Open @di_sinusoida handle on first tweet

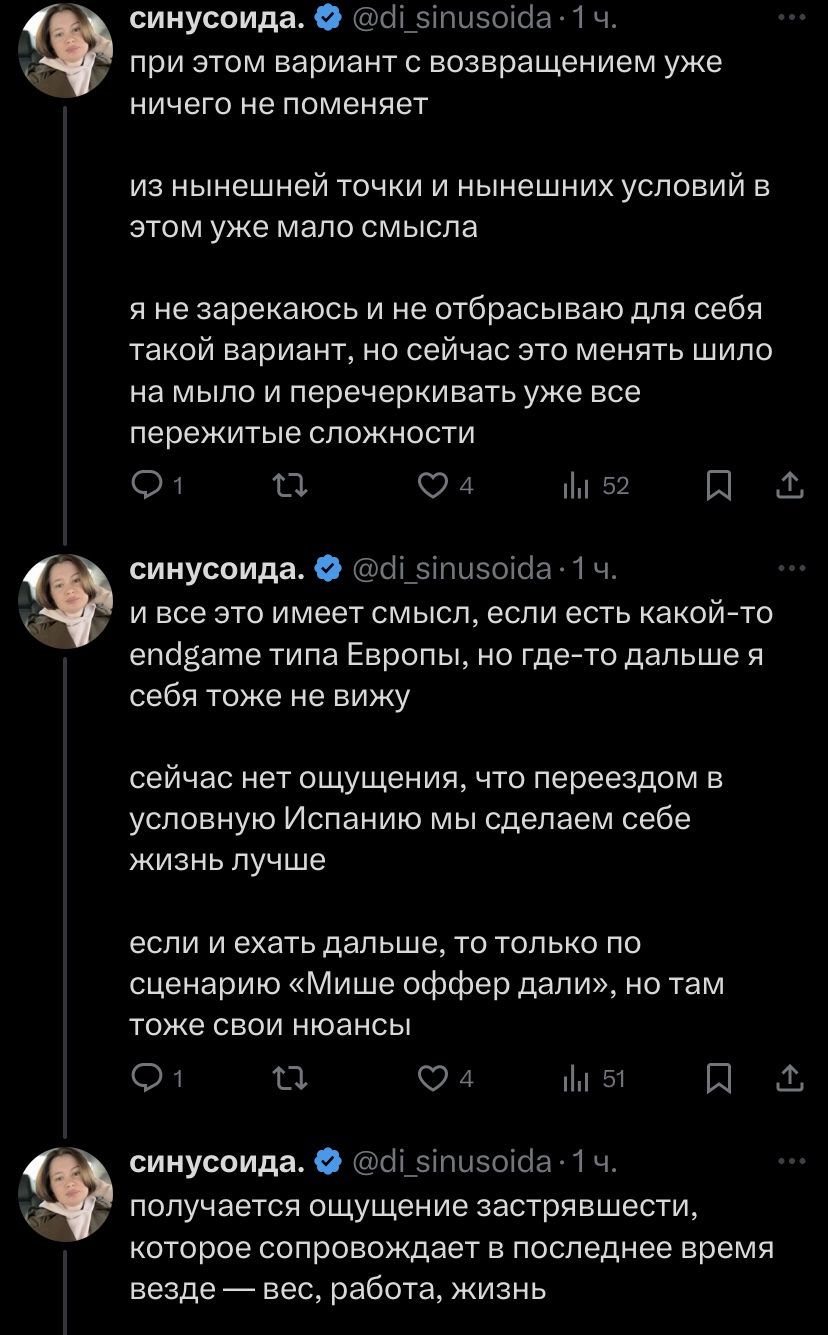453,18
